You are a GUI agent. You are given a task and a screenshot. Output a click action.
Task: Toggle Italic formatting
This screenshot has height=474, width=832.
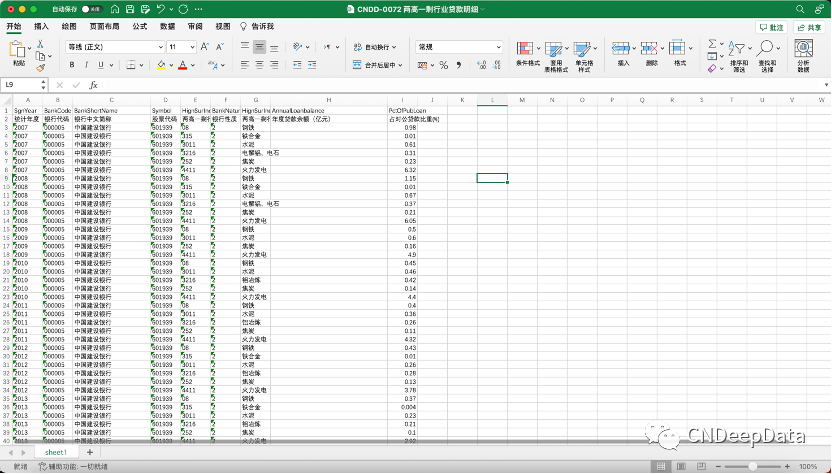tap(86, 65)
